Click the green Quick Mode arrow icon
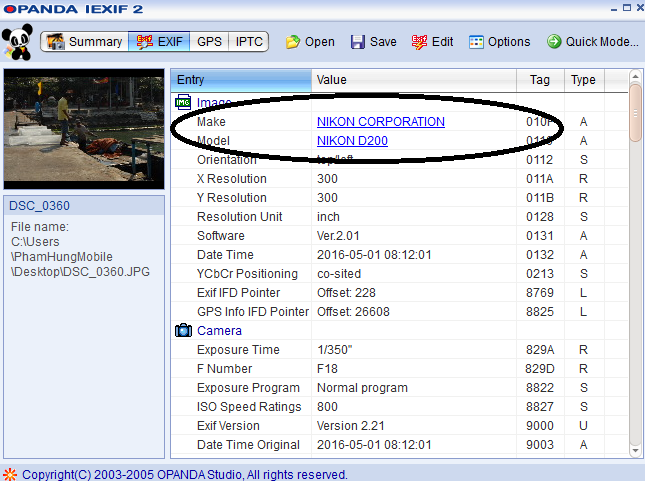 (x=554, y=41)
